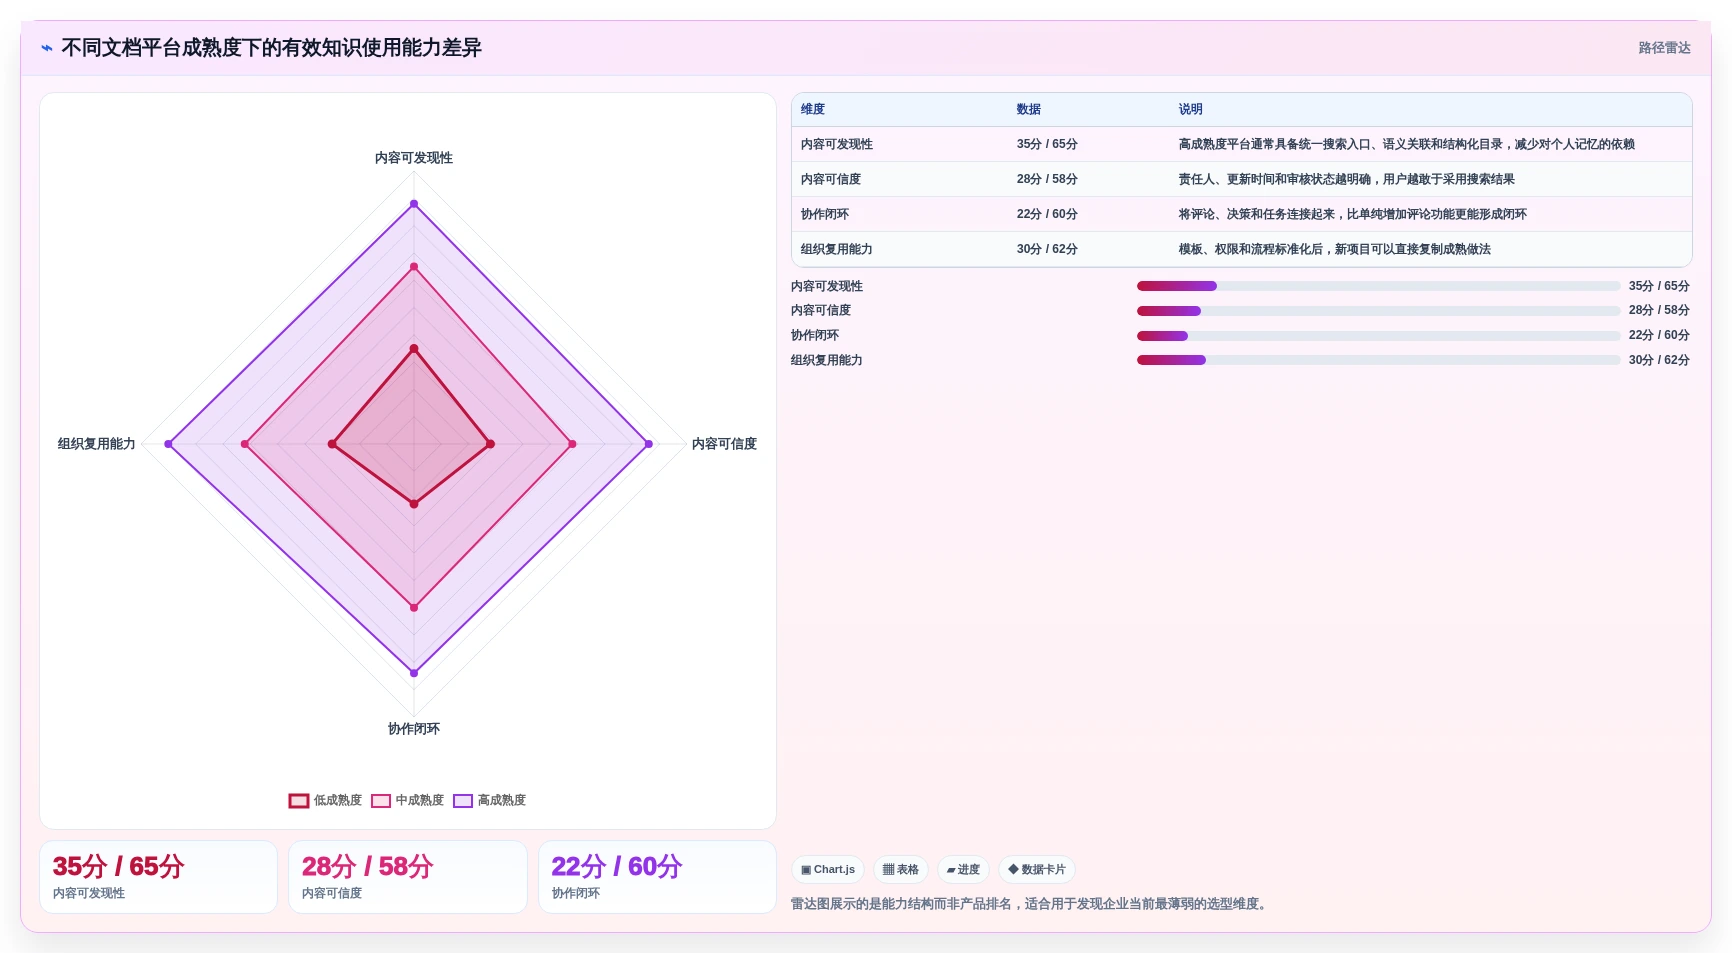This screenshot has height=953, width=1732.
Task: Open the 35分 / 65分 内容可发现性 data card
Action: coord(158,877)
